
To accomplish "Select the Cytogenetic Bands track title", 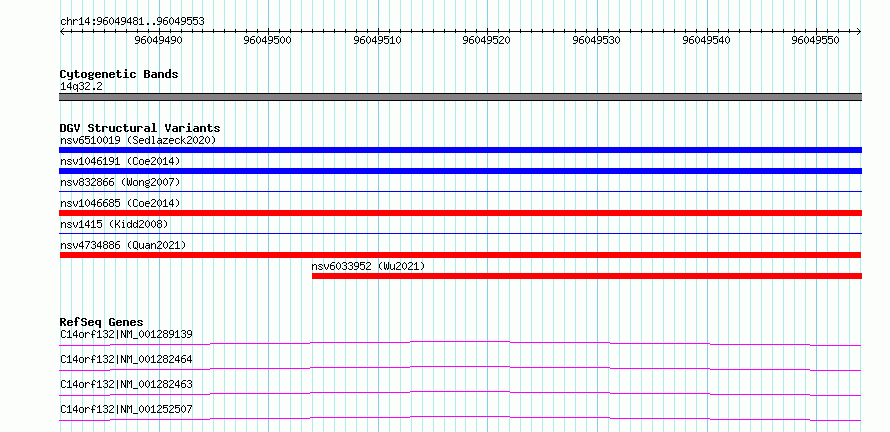I will click(x=119, y=74).
